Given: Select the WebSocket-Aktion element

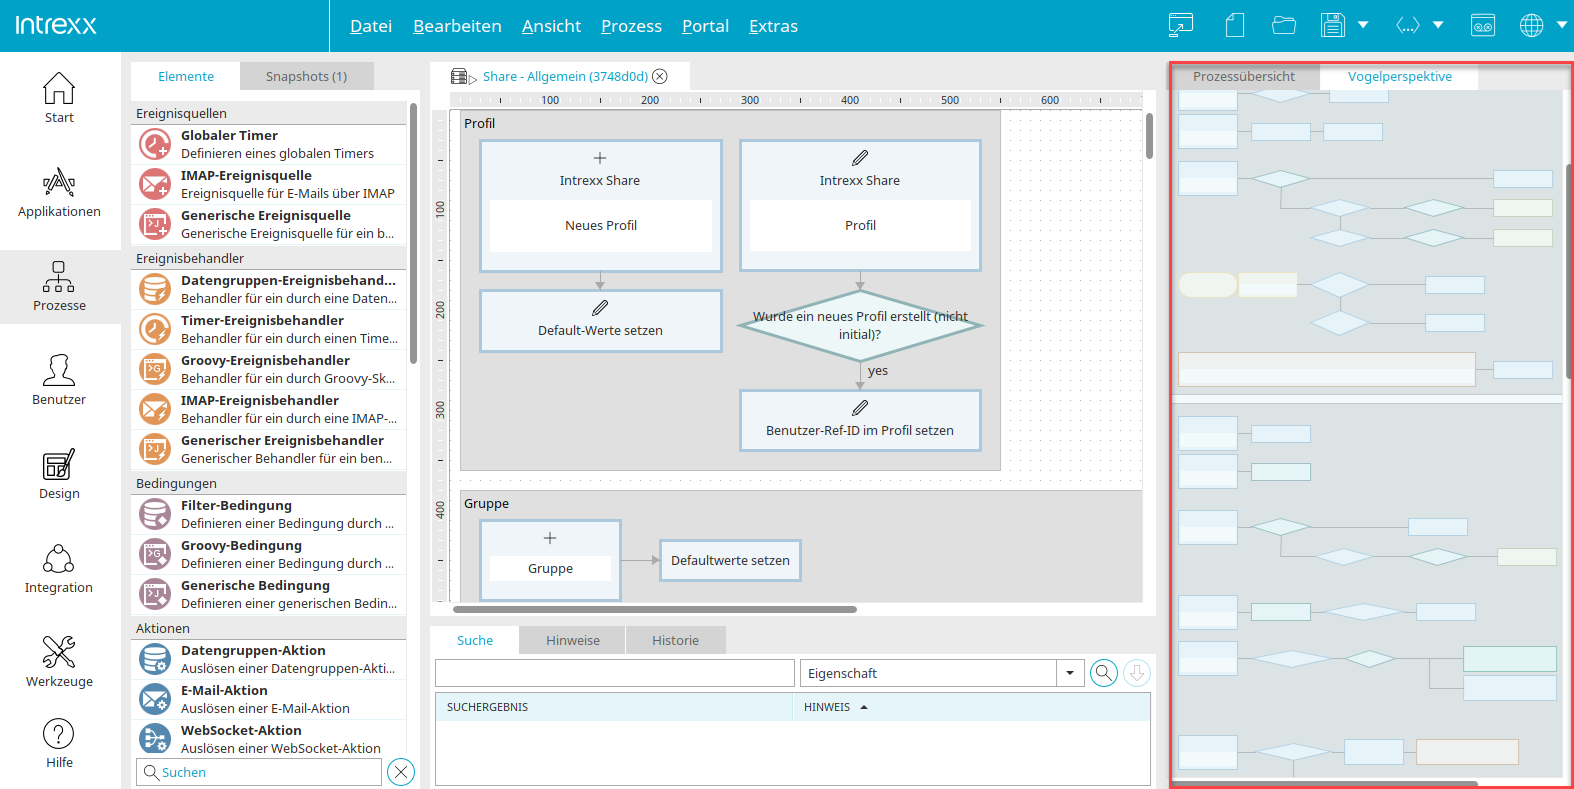Looking at the screenshot, I should point(269,739).
